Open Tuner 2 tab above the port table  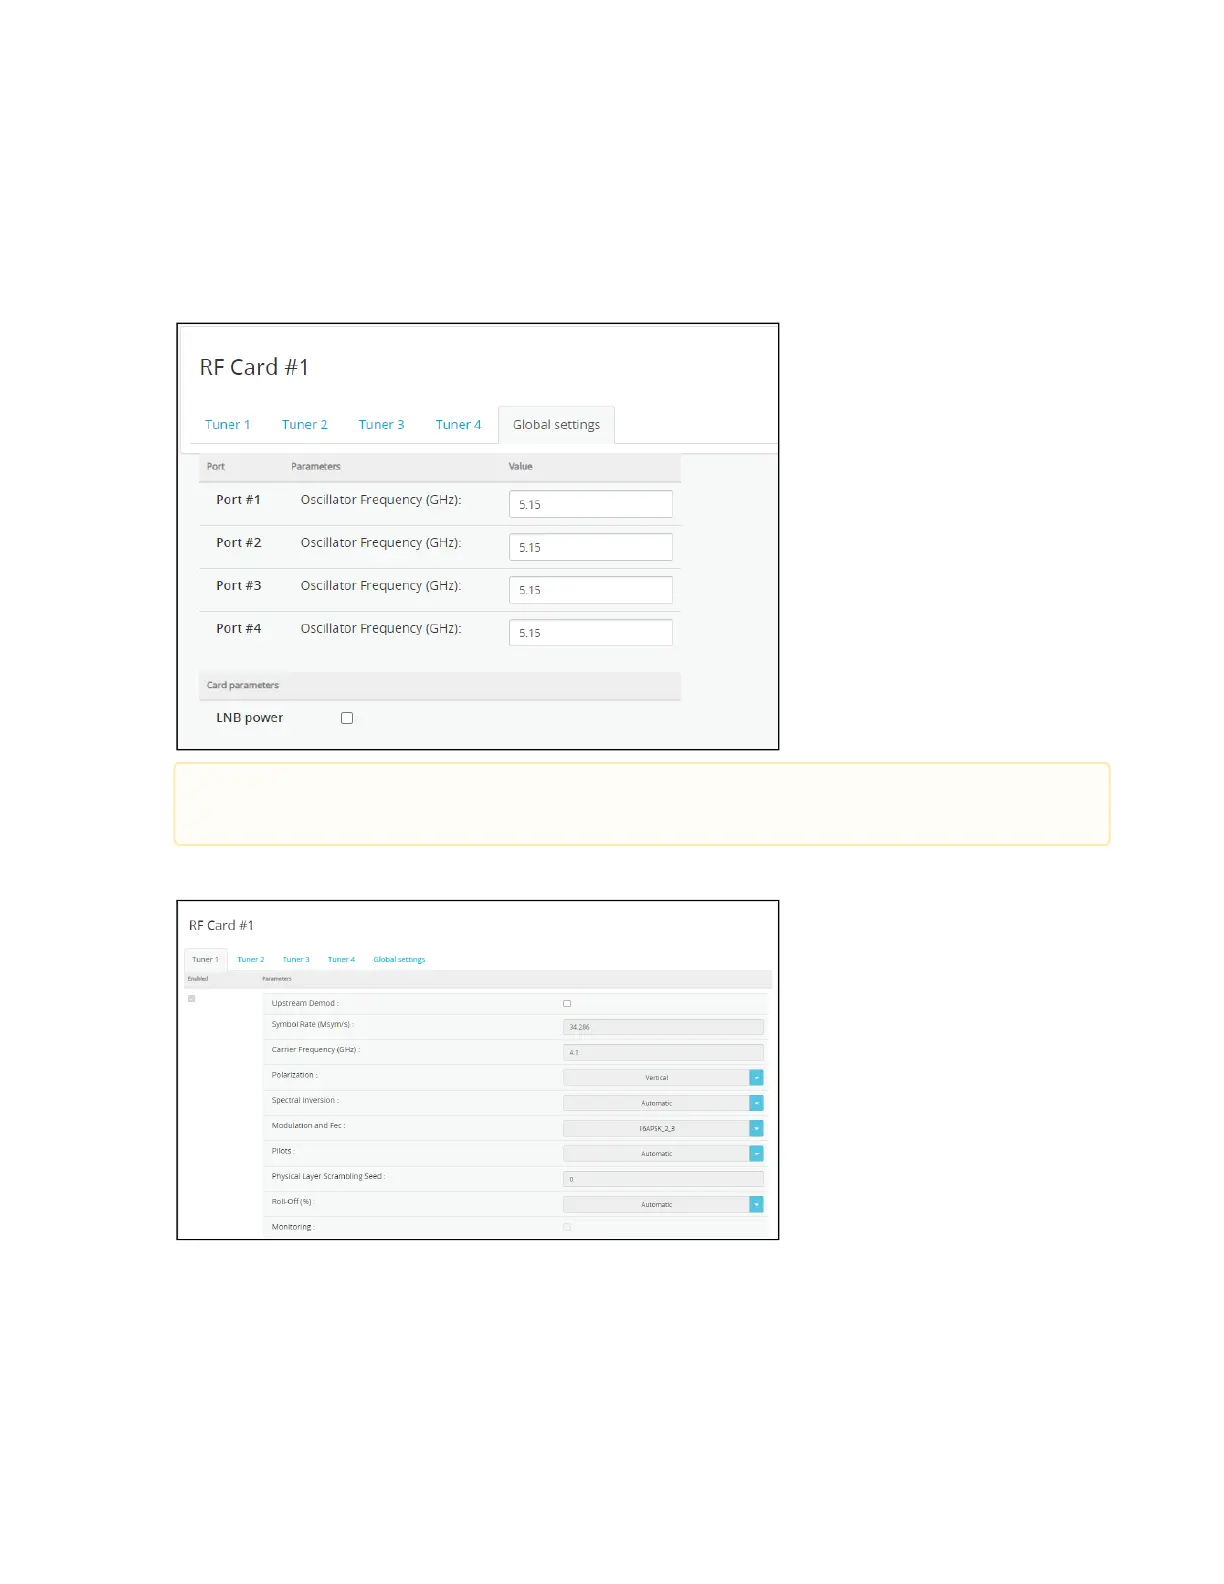point(304,425)
